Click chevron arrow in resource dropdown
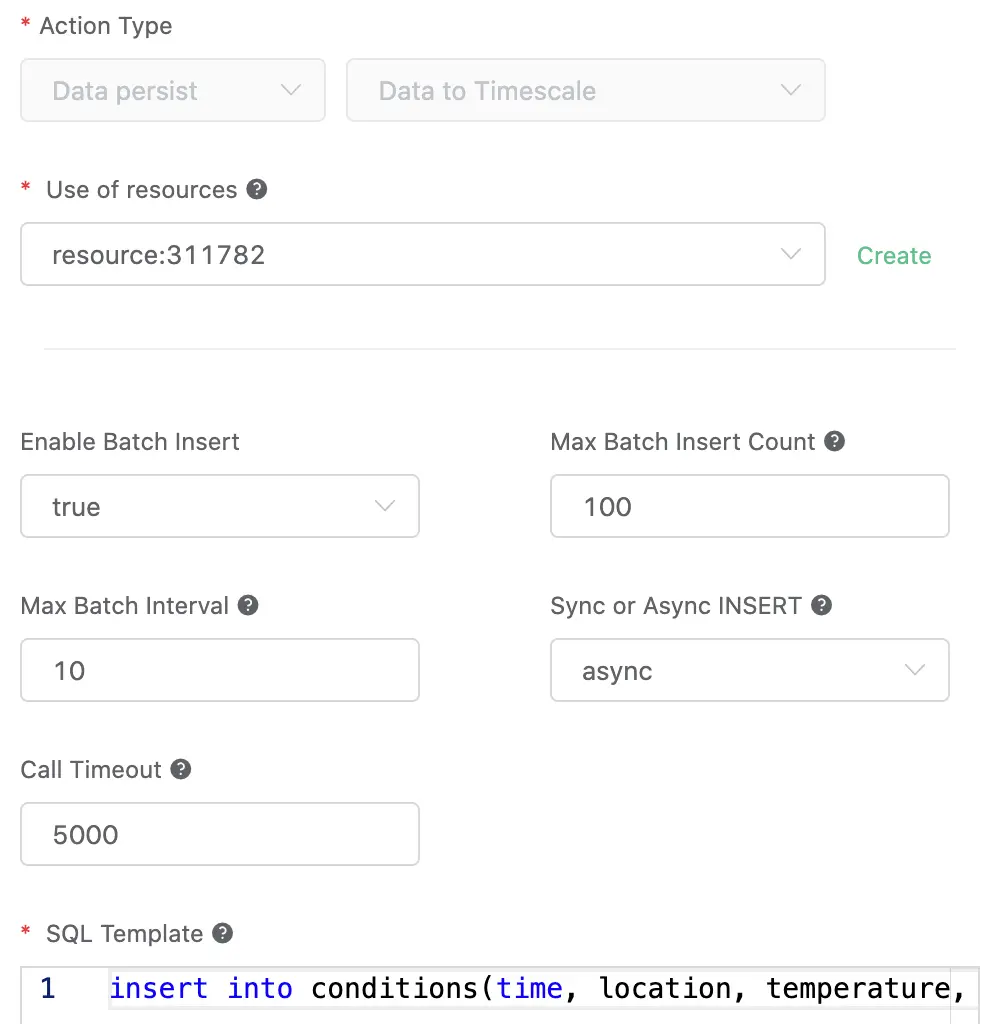Screen dimensions: 990x1024 click(791, 254)
